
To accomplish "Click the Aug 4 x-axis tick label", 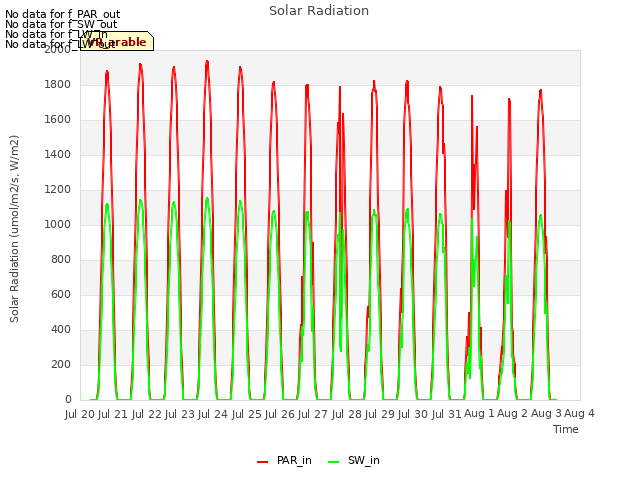I will tap(579, 413).
